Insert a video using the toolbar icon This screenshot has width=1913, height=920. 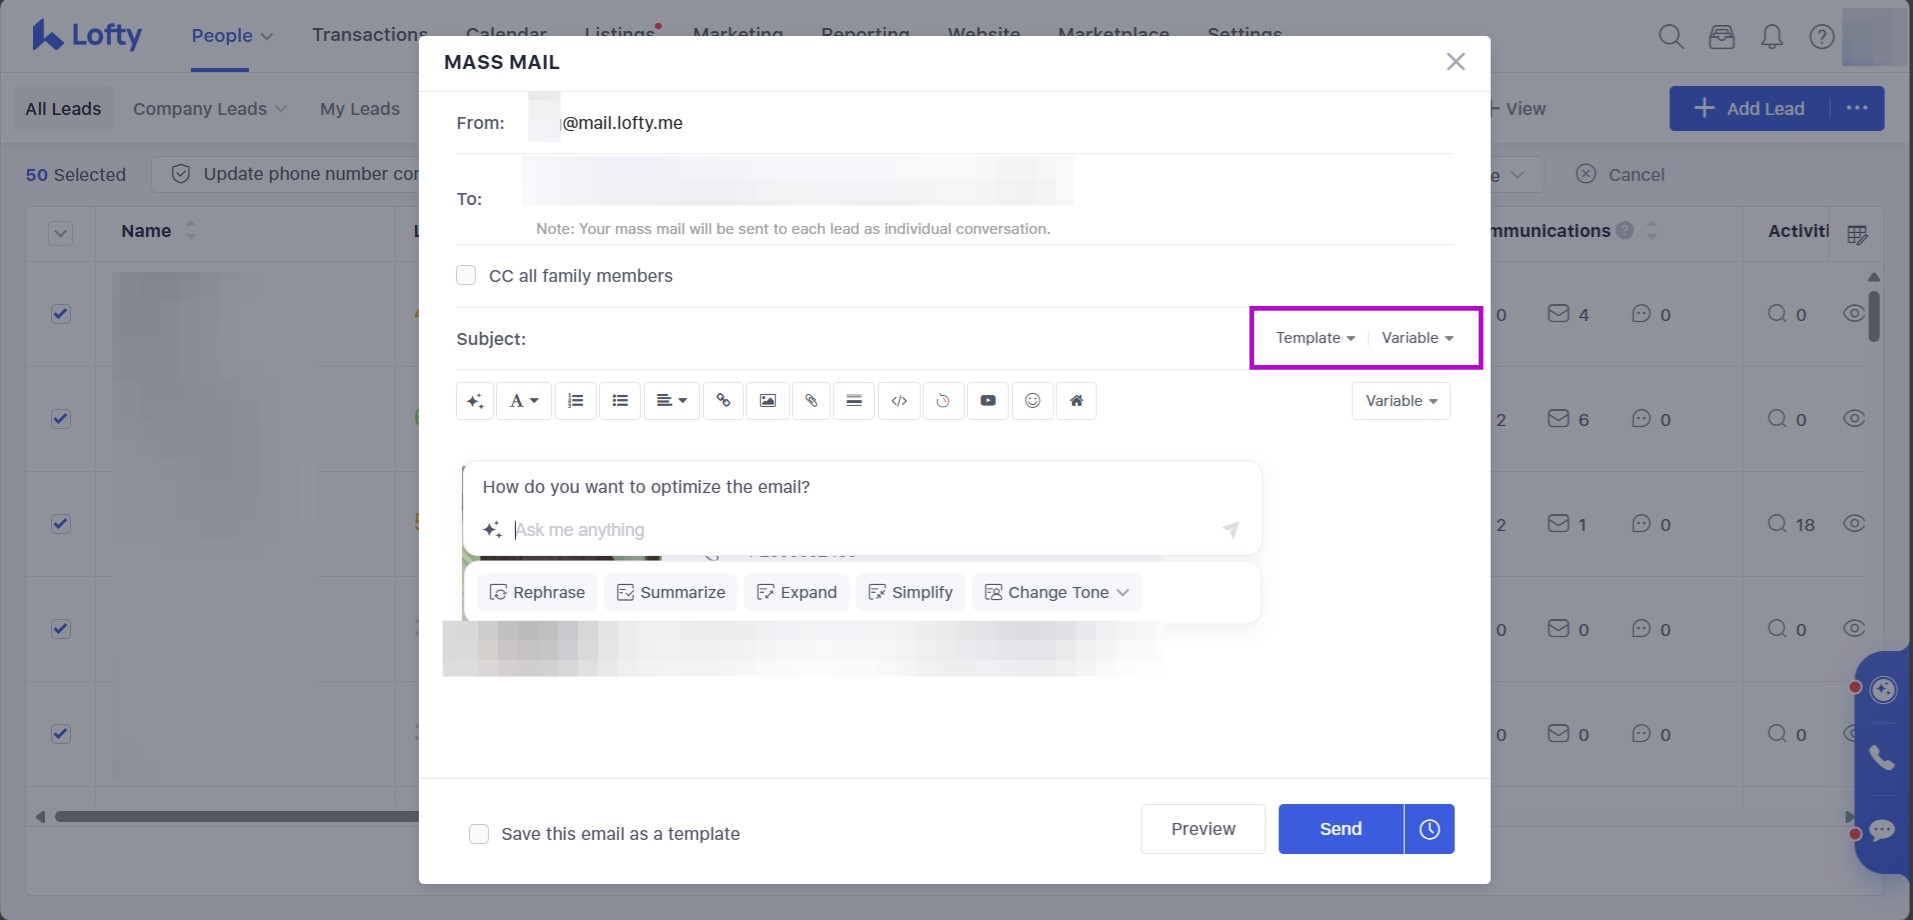(988, 401)
